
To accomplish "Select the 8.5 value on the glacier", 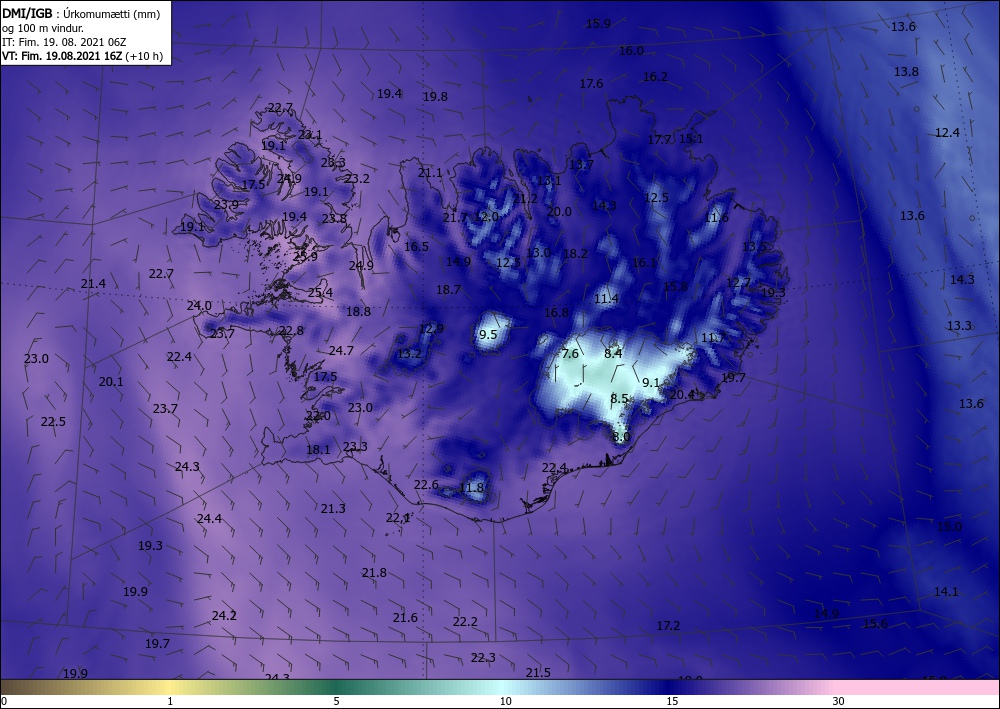I will (x=619, y=399).
